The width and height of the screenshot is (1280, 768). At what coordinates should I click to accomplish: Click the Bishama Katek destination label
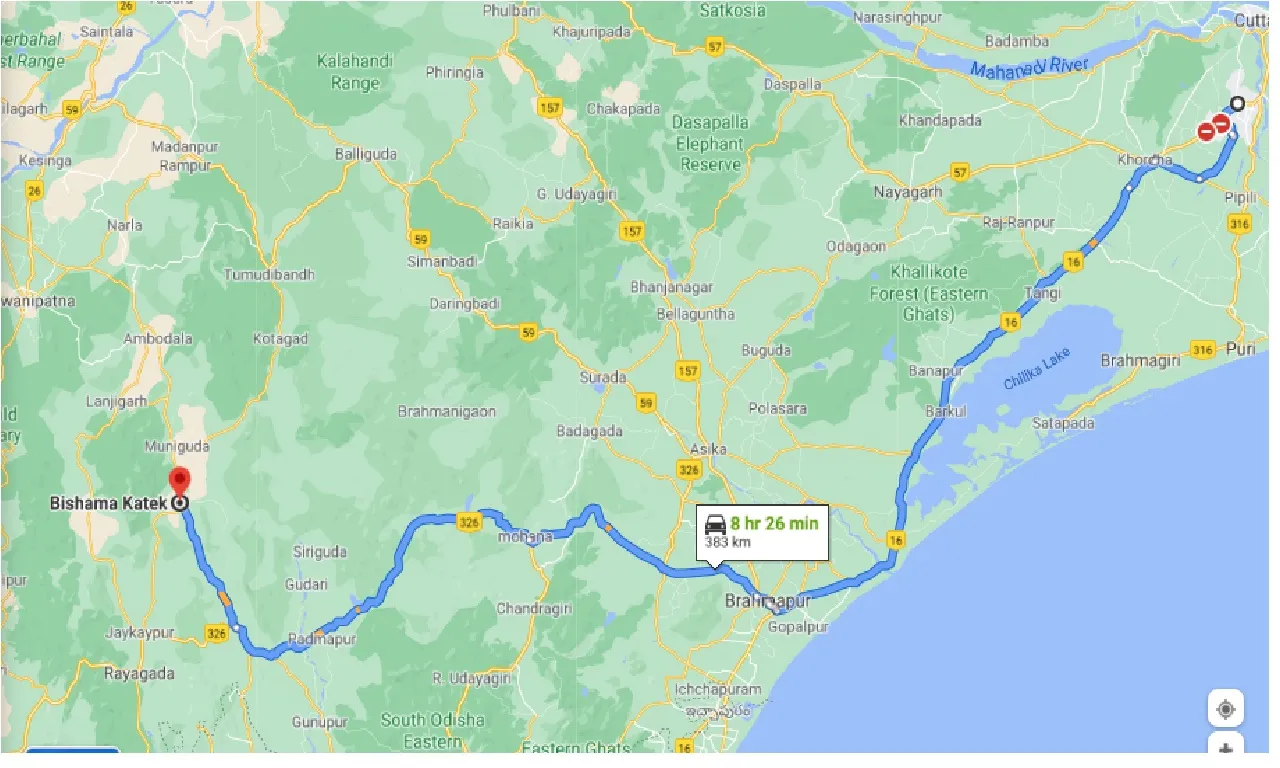(108, 503)
